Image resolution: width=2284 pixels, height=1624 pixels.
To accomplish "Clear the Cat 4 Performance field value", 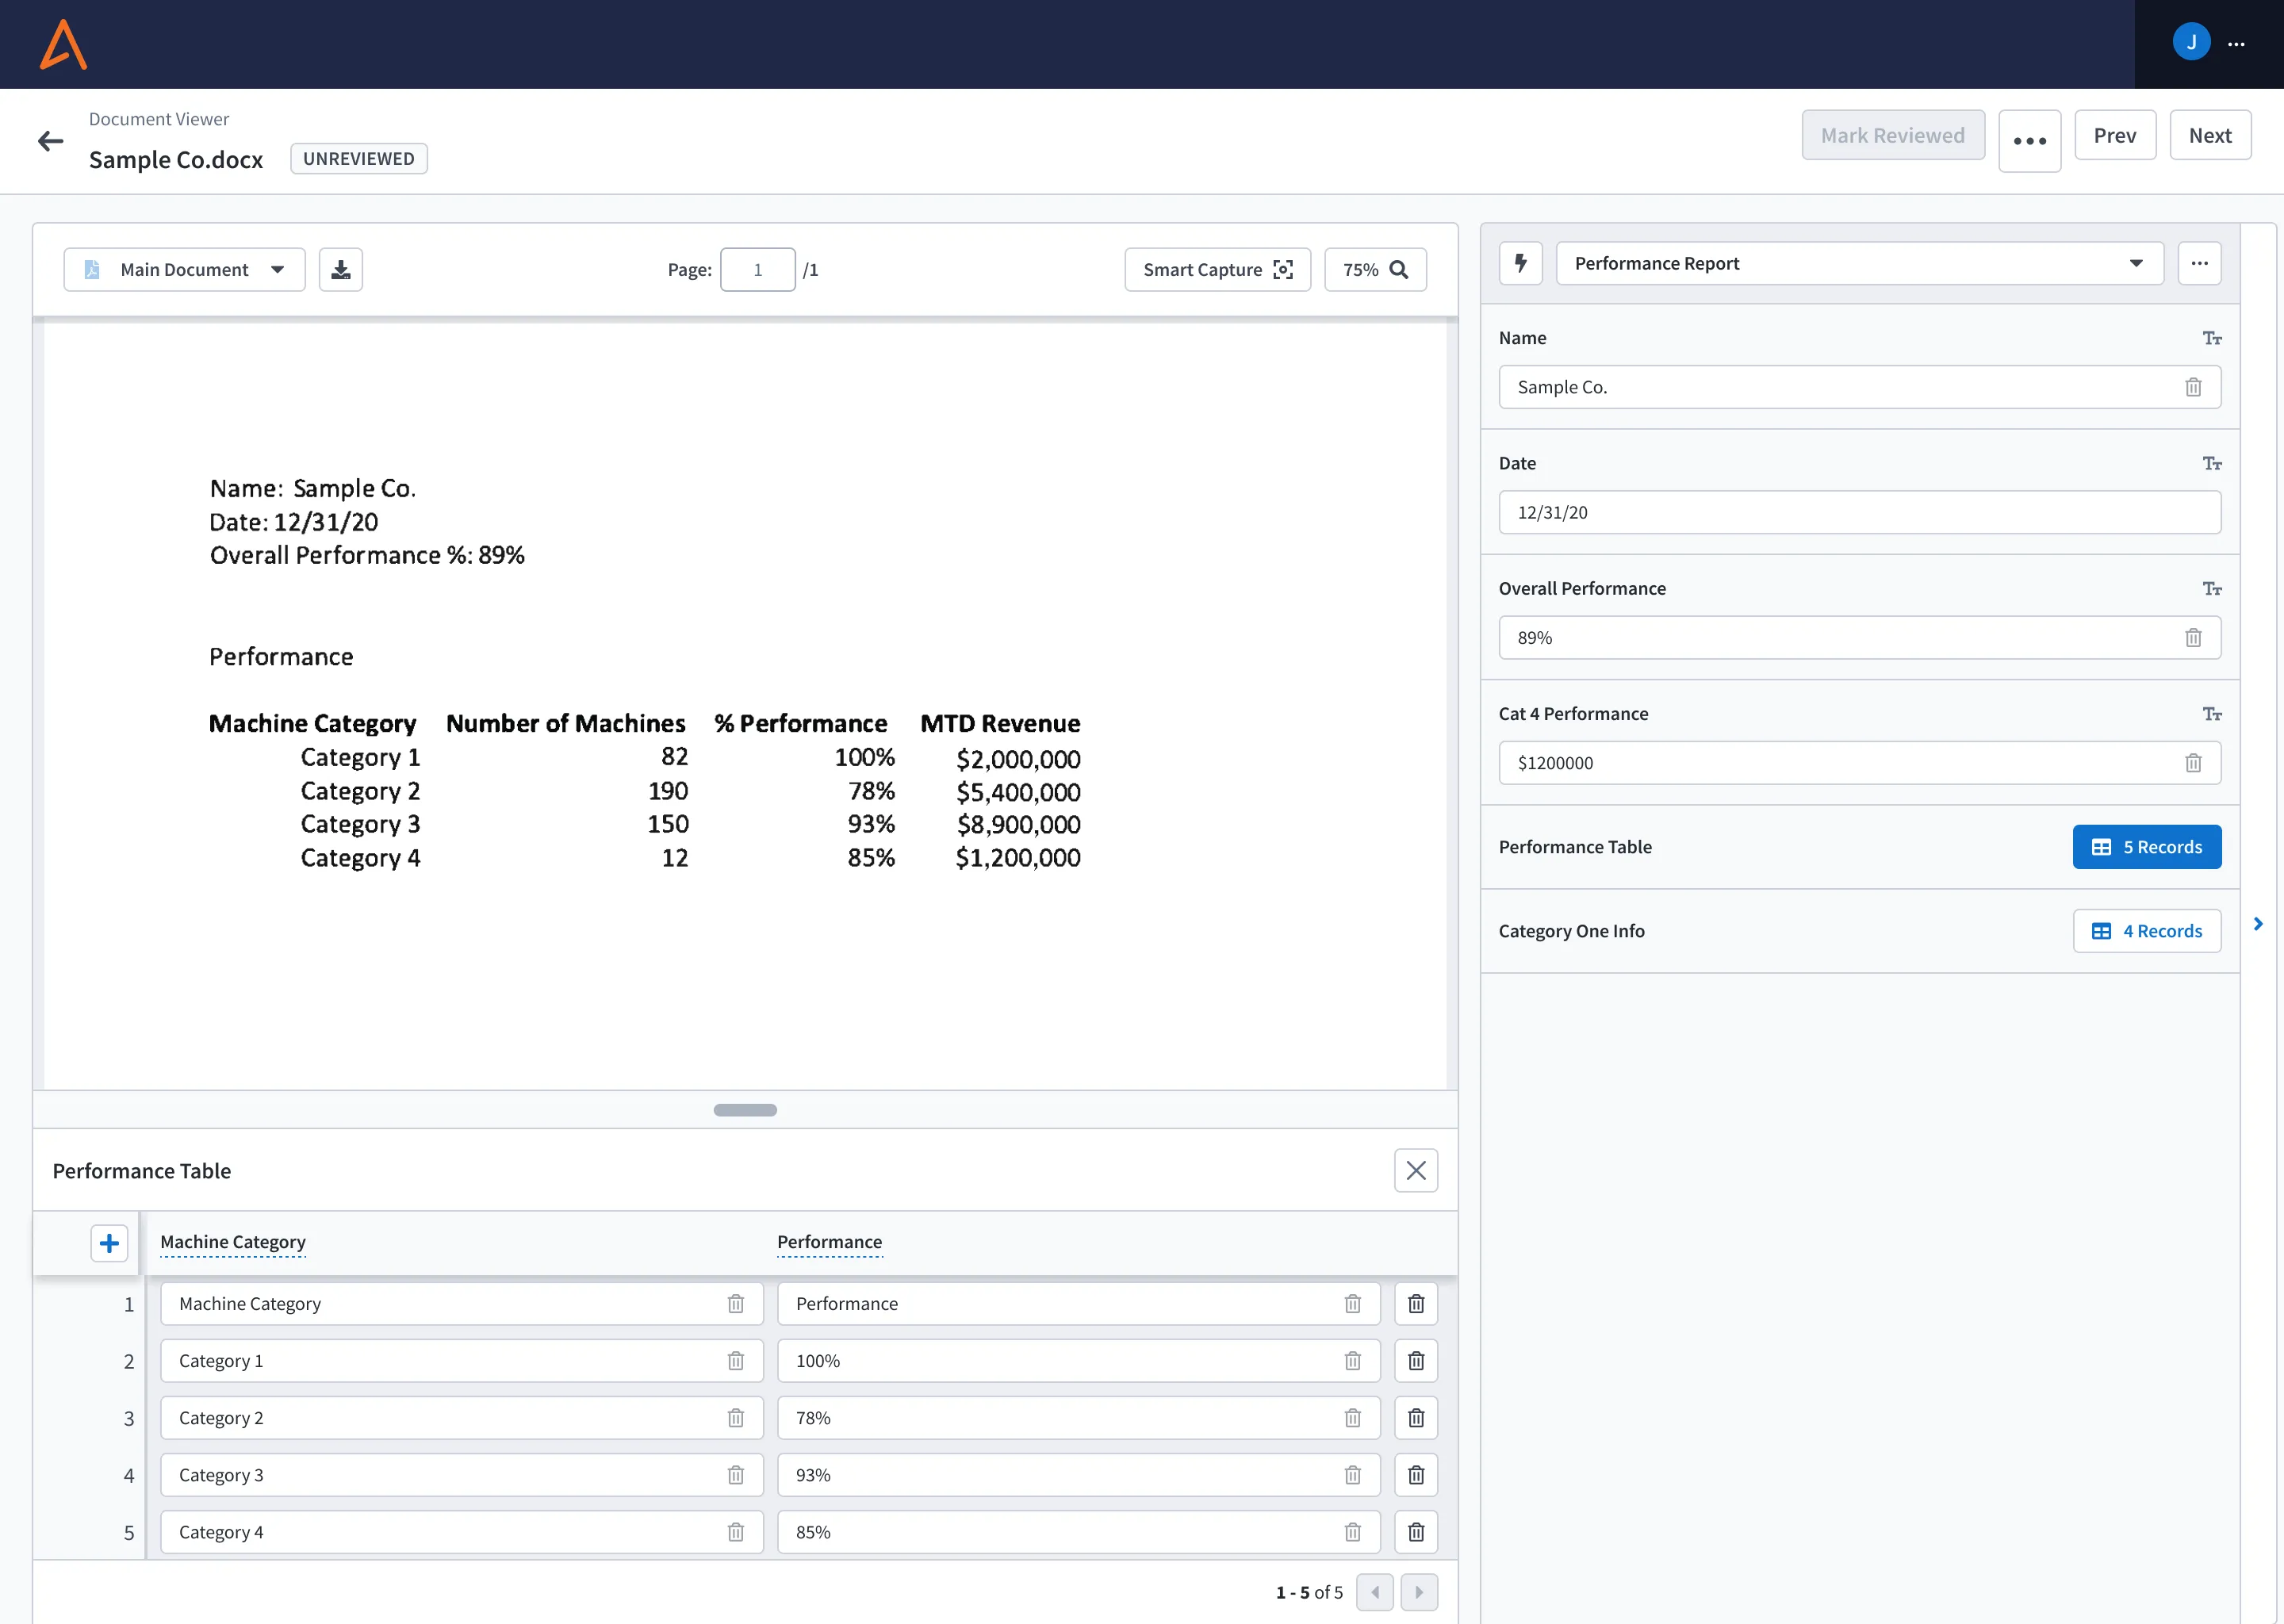I will pos(2193,764).
